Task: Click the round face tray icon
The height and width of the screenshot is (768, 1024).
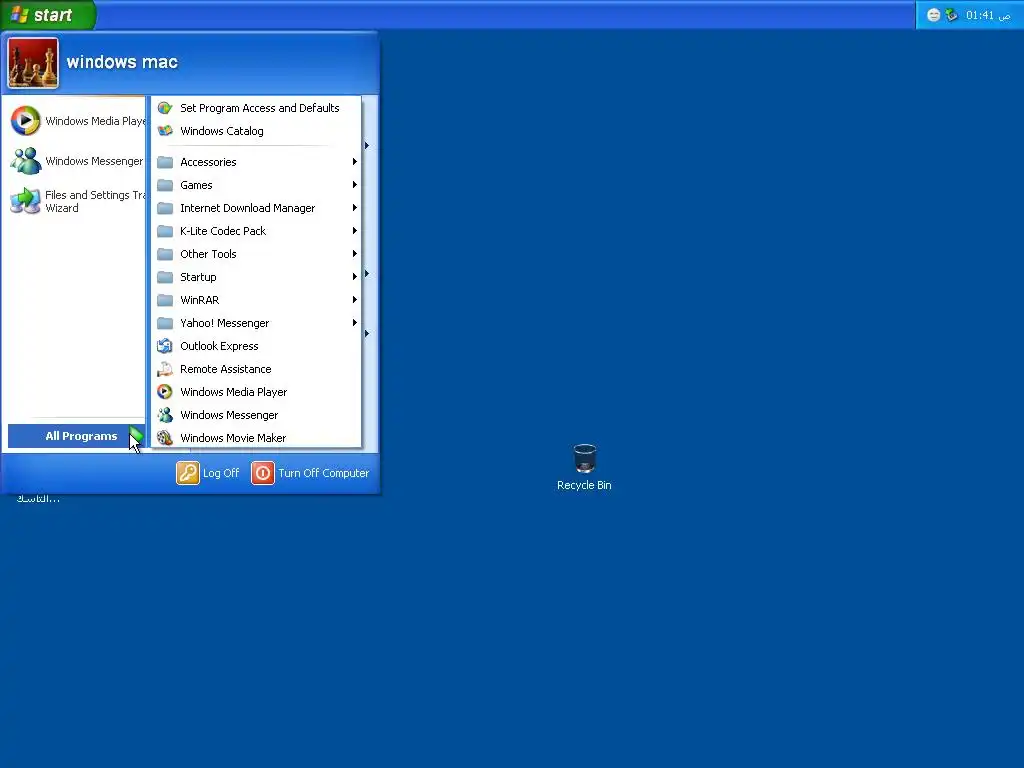Action: click(934, 15)
